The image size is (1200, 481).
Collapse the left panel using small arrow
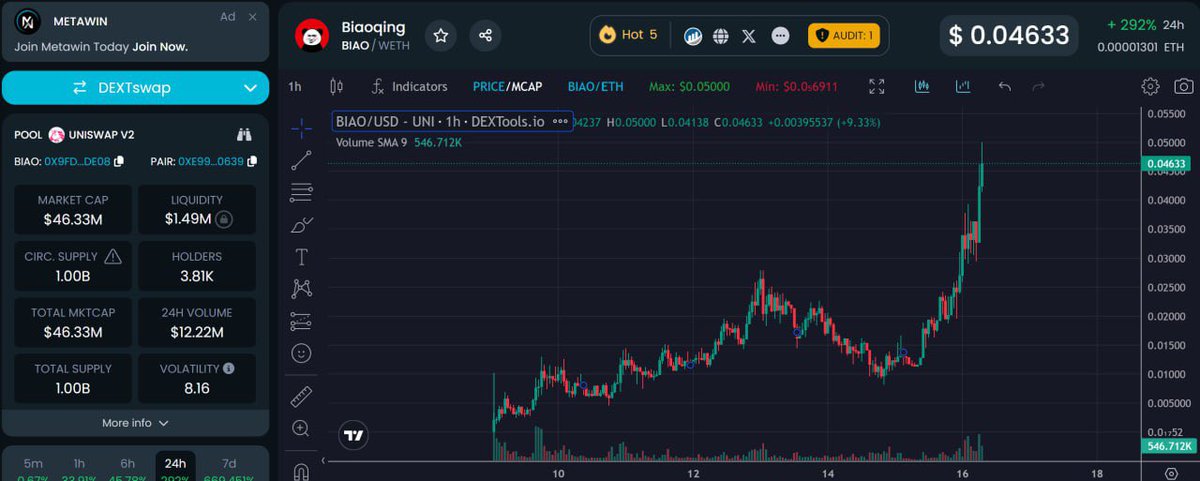(x=322, y=461)
